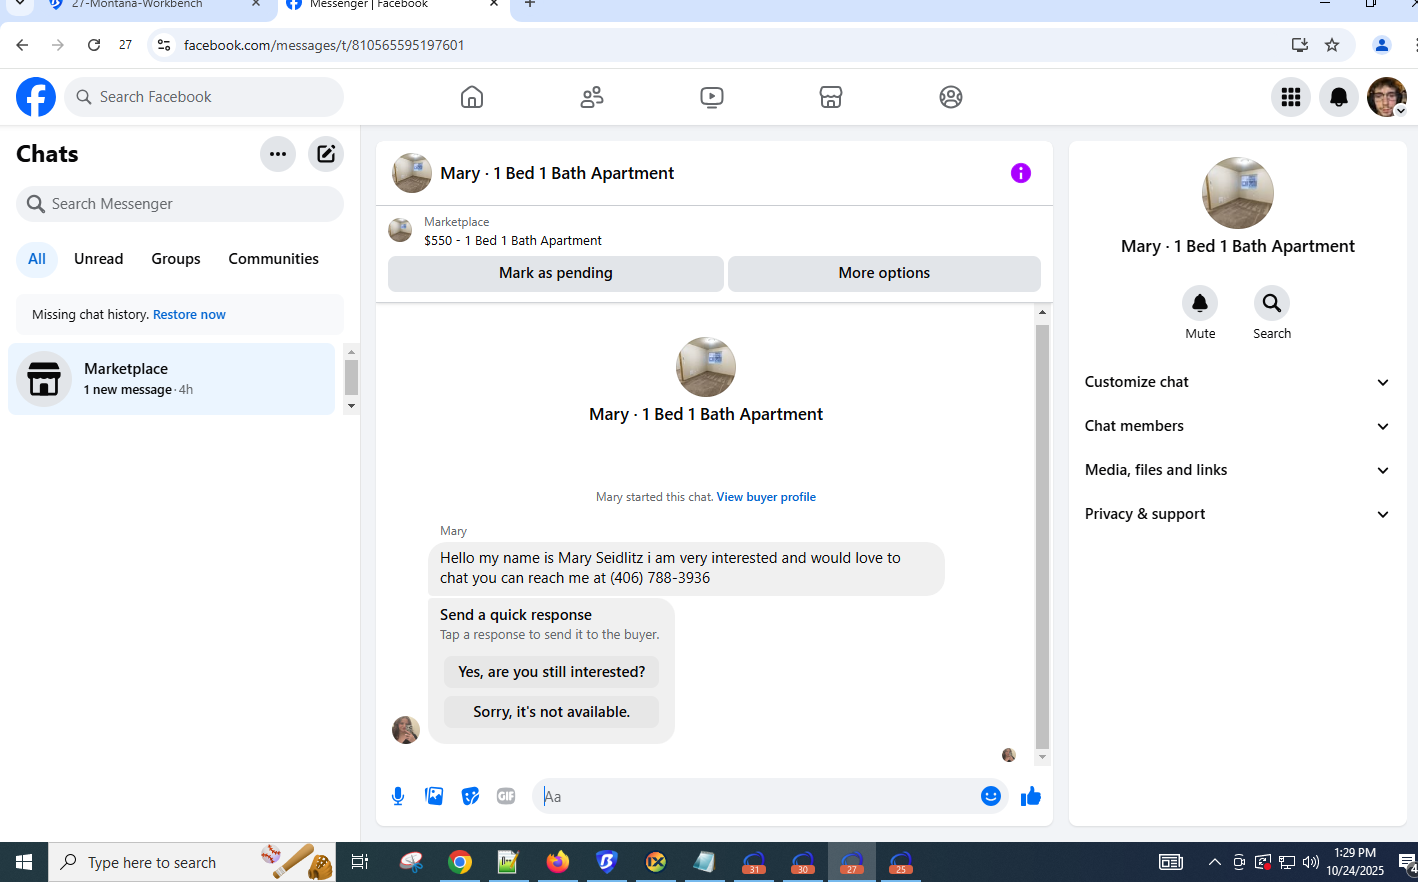Go back in browser history
Viewport: 1418px width, 882px height.
[x=22, y=45]
